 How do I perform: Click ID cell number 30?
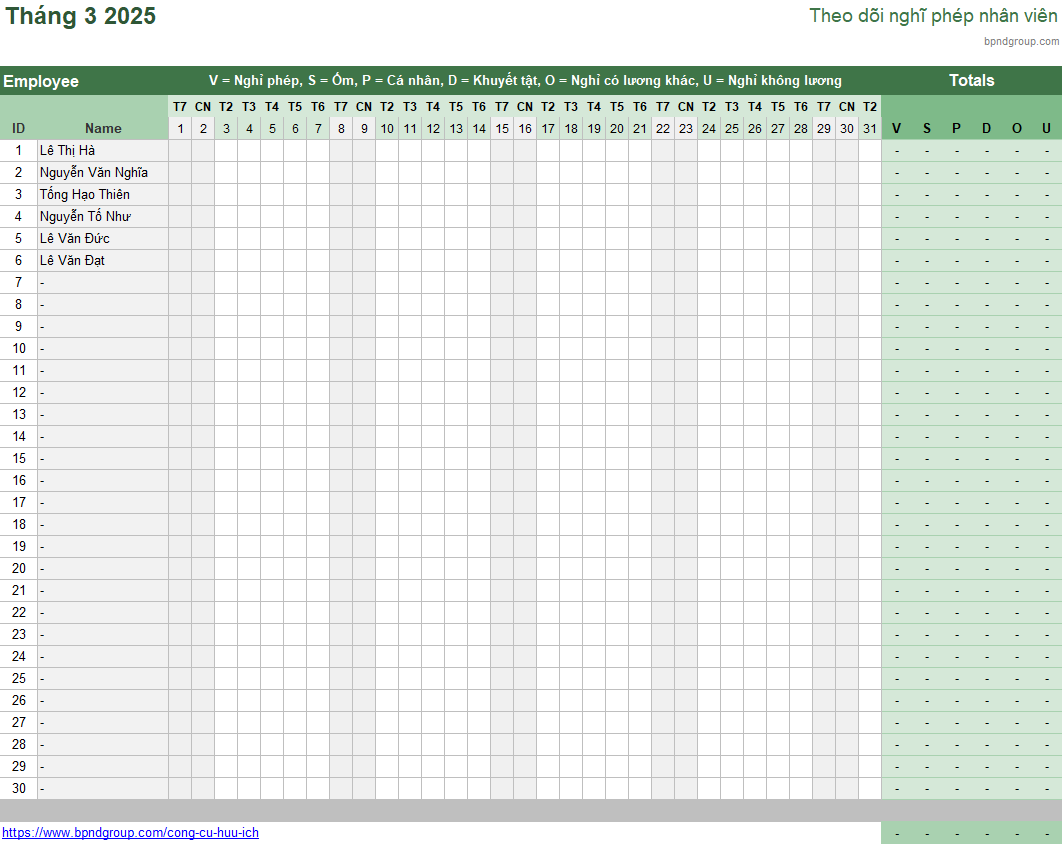click(18, 789)
